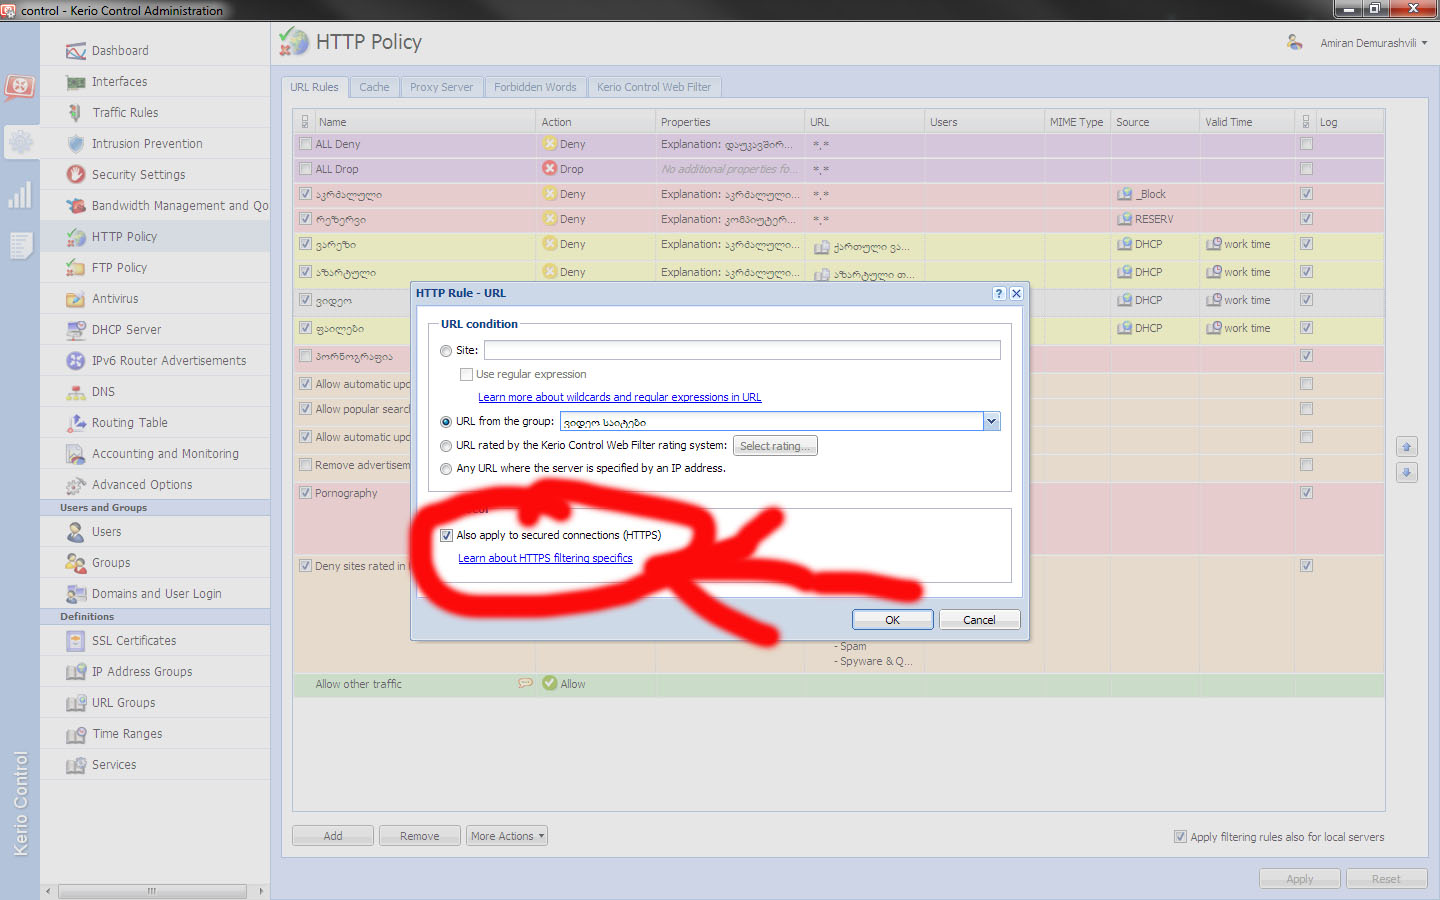Viewport: 1440px width, 900px height.
Task: Open Learn about HTTPS filtering specifics link
Action: click(x=545, y=558)
